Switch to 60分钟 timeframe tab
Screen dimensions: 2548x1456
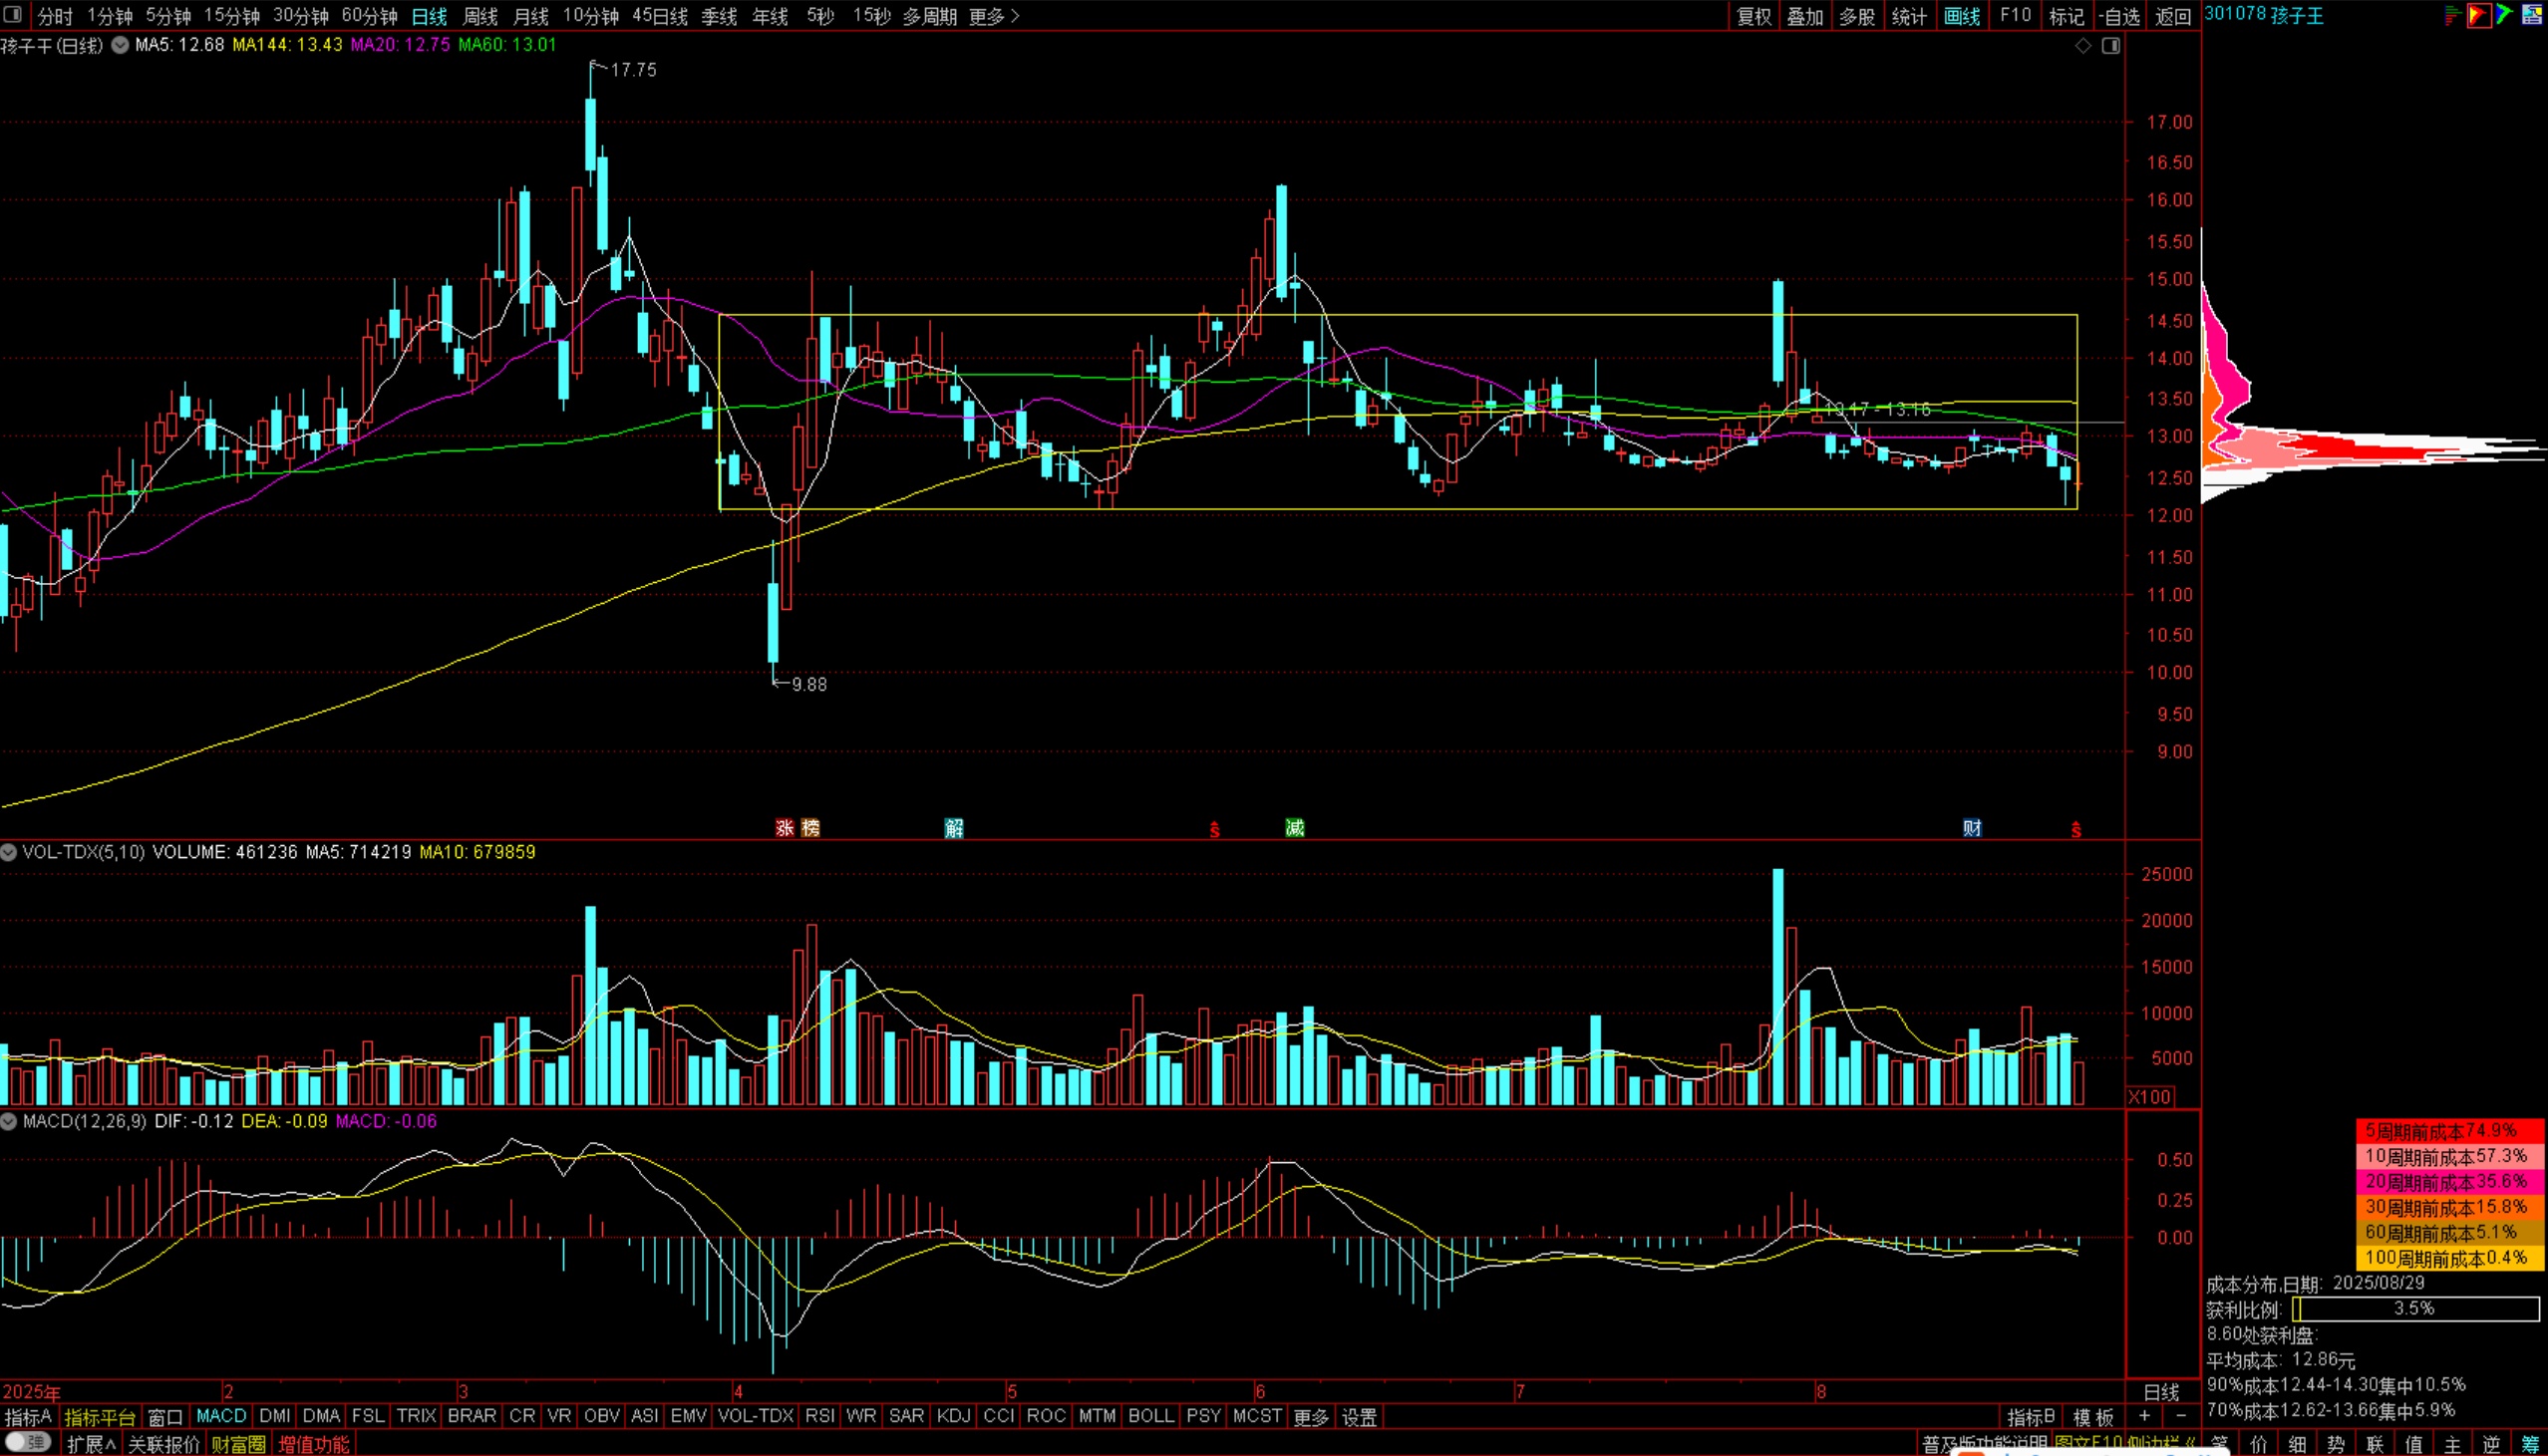pyautogui.click(x=369, y=16)
